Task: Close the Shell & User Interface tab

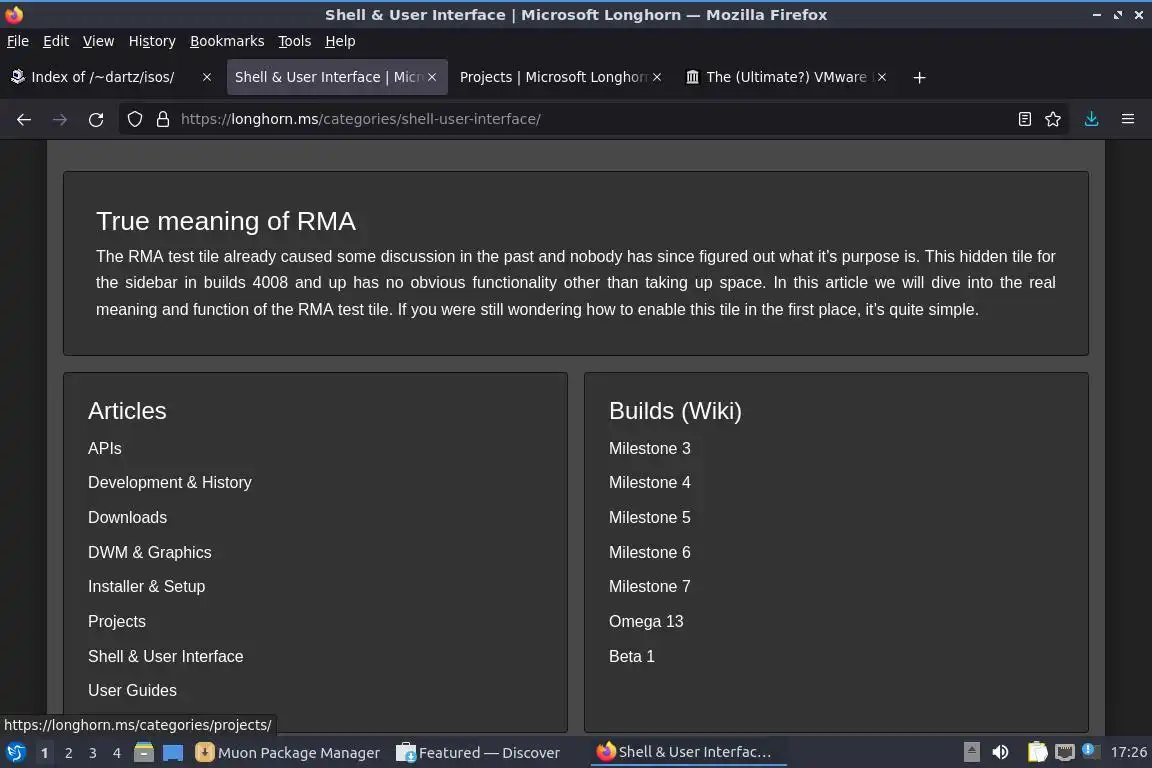Action: [x=432, y=77]
